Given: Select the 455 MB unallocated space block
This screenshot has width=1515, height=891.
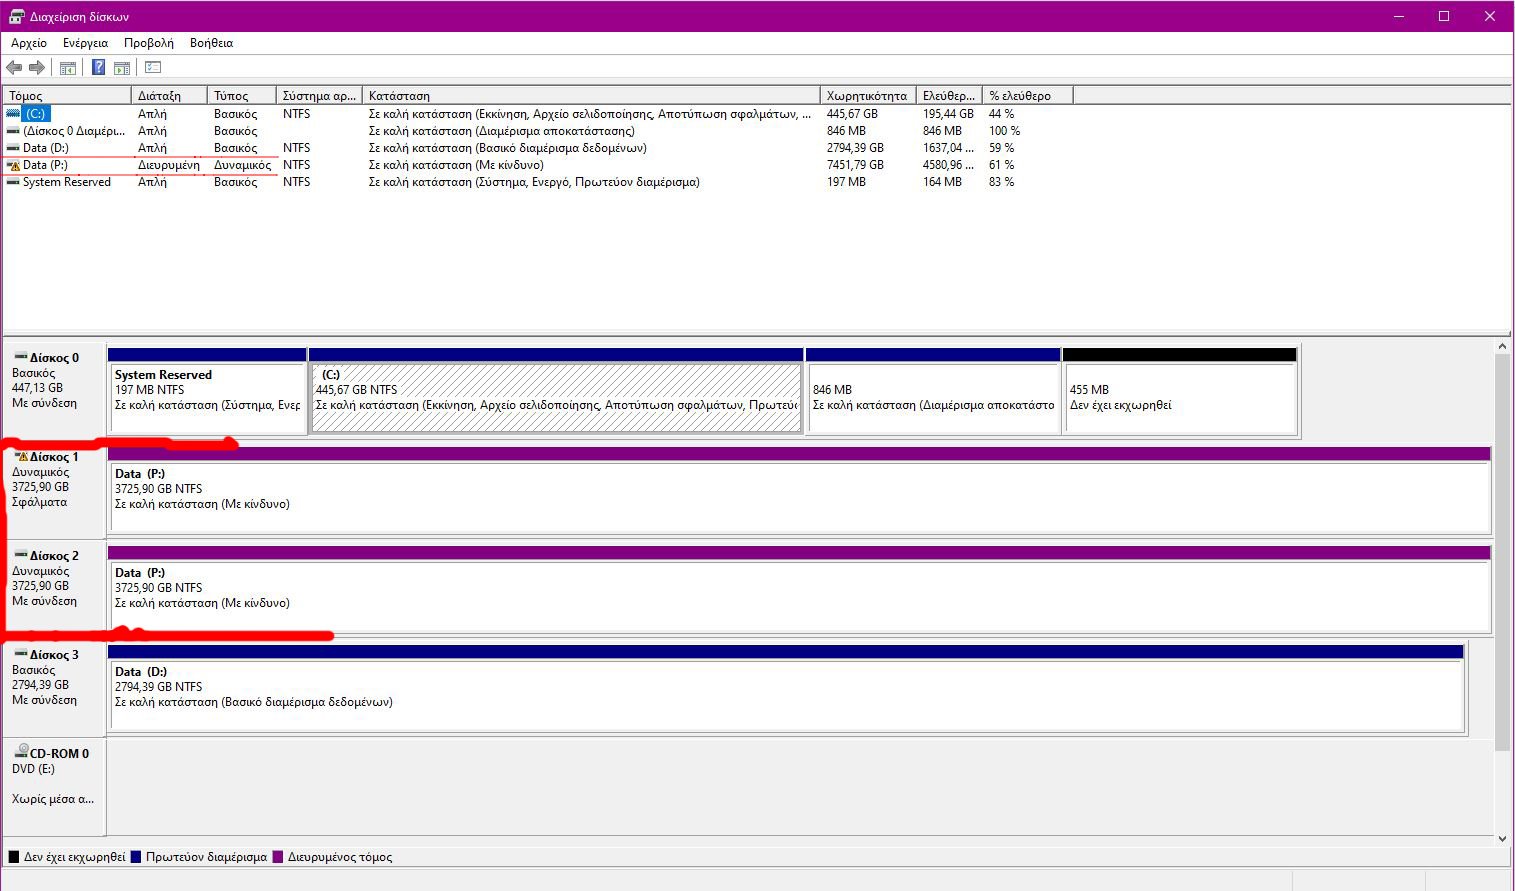Looking at the screenshot, I should 1180,397.
